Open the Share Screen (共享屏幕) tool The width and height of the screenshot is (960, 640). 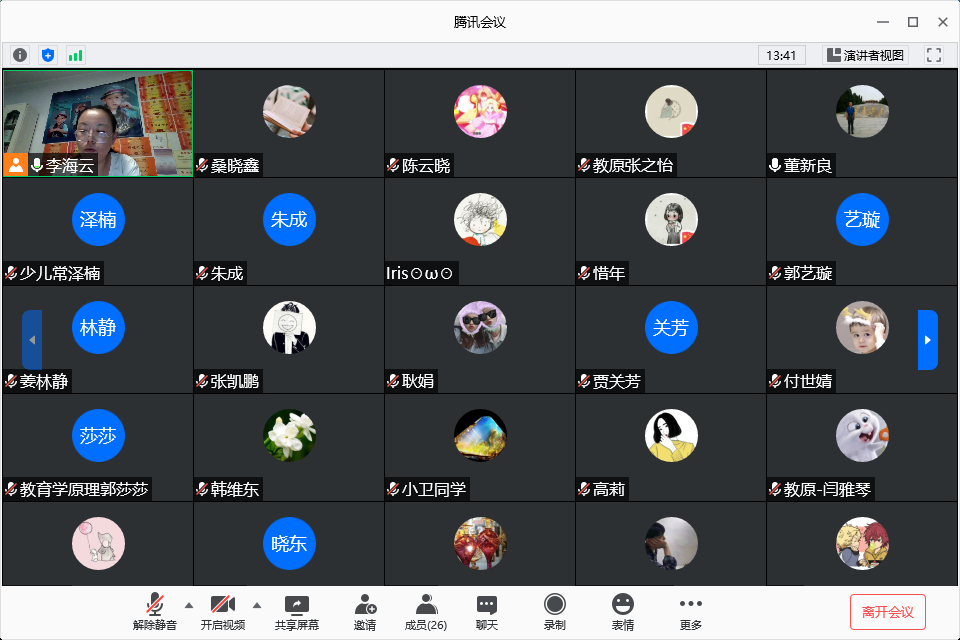point(297,612)
